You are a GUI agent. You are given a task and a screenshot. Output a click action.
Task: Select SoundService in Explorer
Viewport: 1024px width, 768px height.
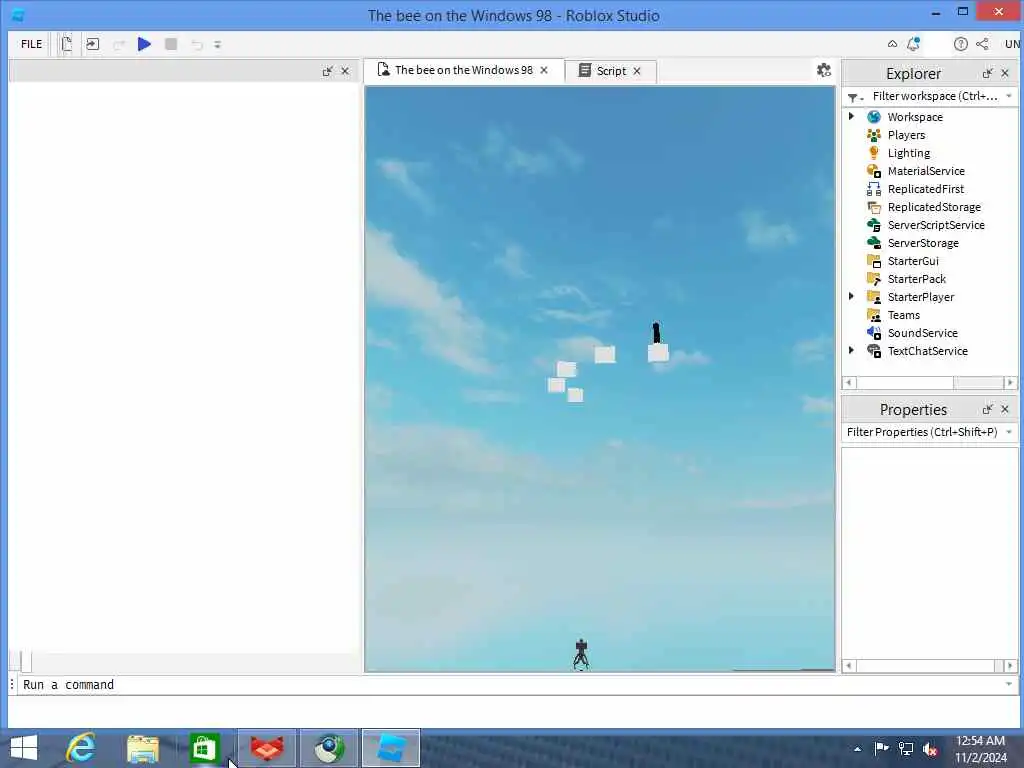tap(922, 333)
